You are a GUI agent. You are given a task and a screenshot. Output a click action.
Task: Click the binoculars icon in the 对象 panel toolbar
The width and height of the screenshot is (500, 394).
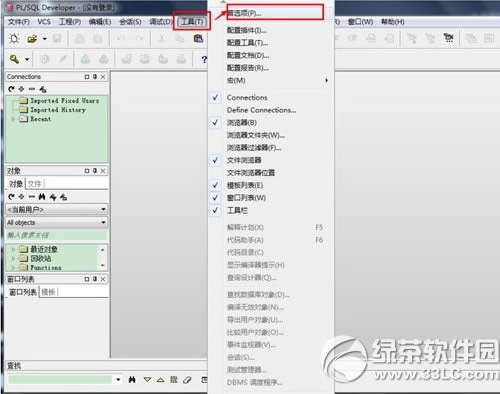(x=42, y=197)
